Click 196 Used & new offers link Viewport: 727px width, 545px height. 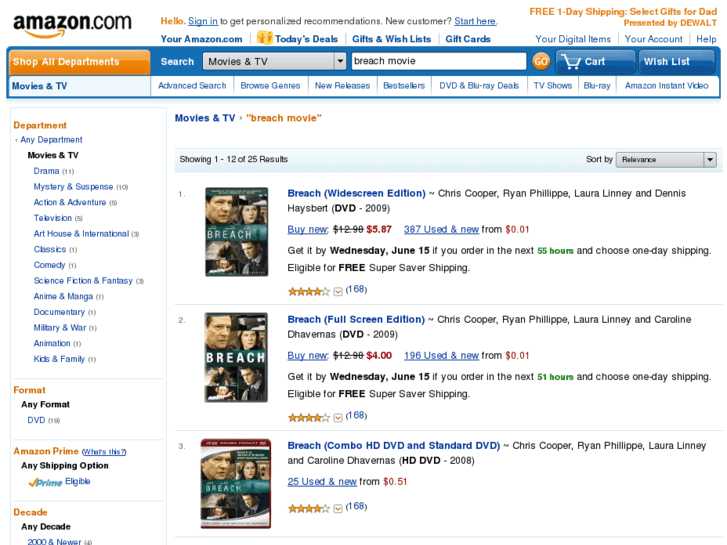pos(441,355)
